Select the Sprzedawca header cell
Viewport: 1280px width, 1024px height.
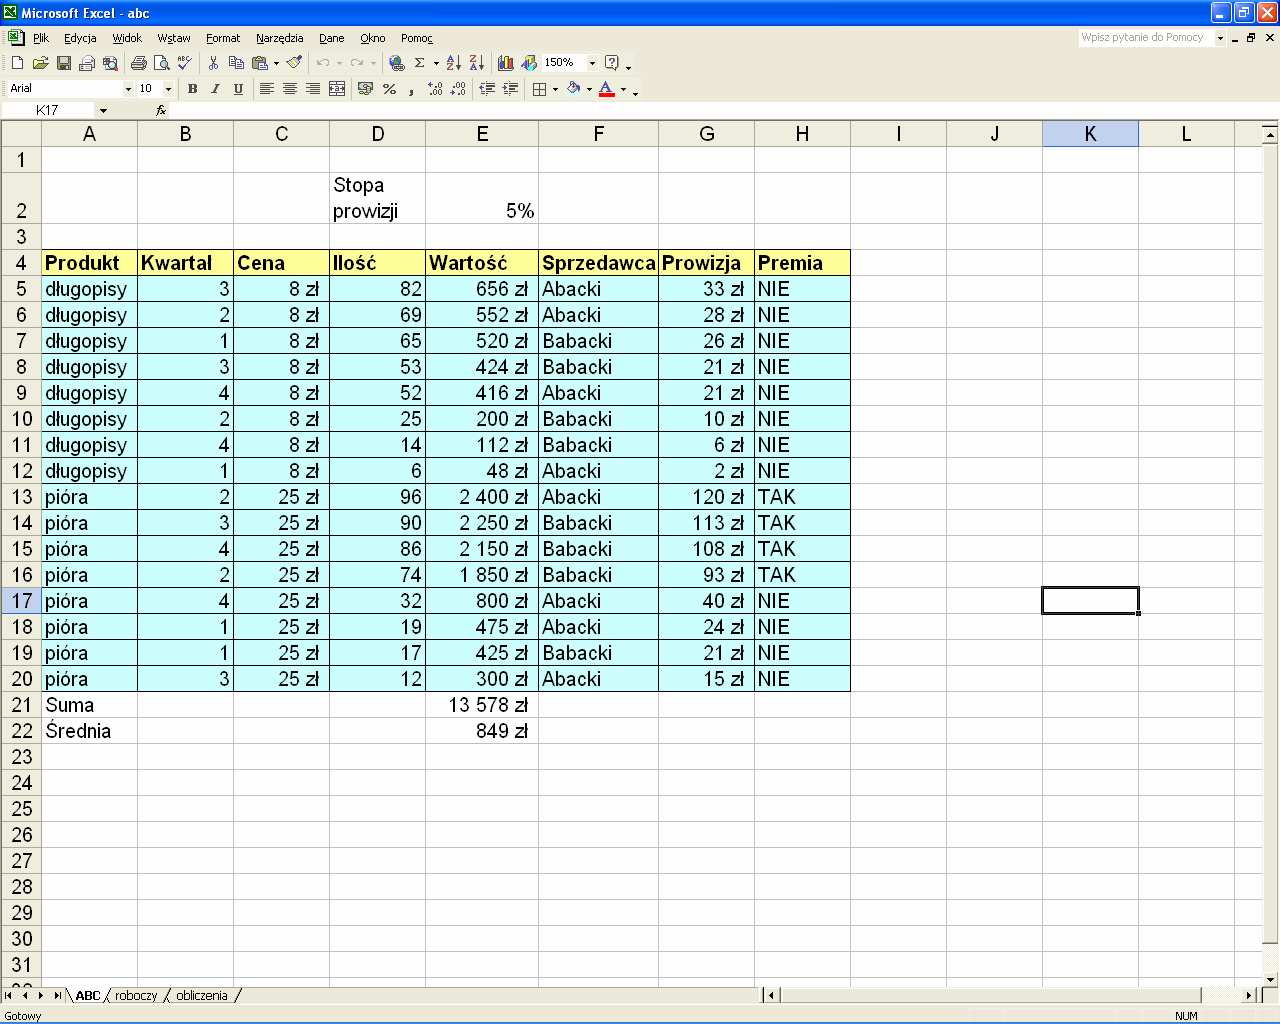pyautogui.click(x=598, y=263)
